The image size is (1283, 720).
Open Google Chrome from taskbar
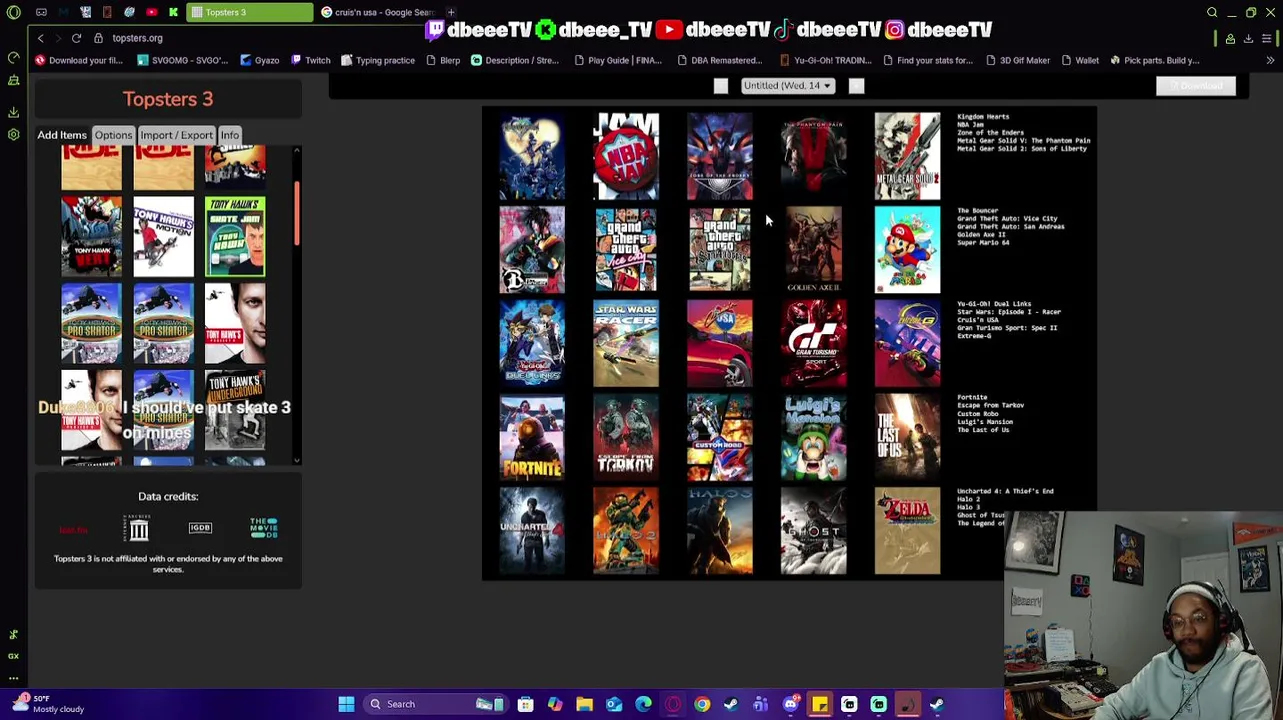tap(702, 704)
